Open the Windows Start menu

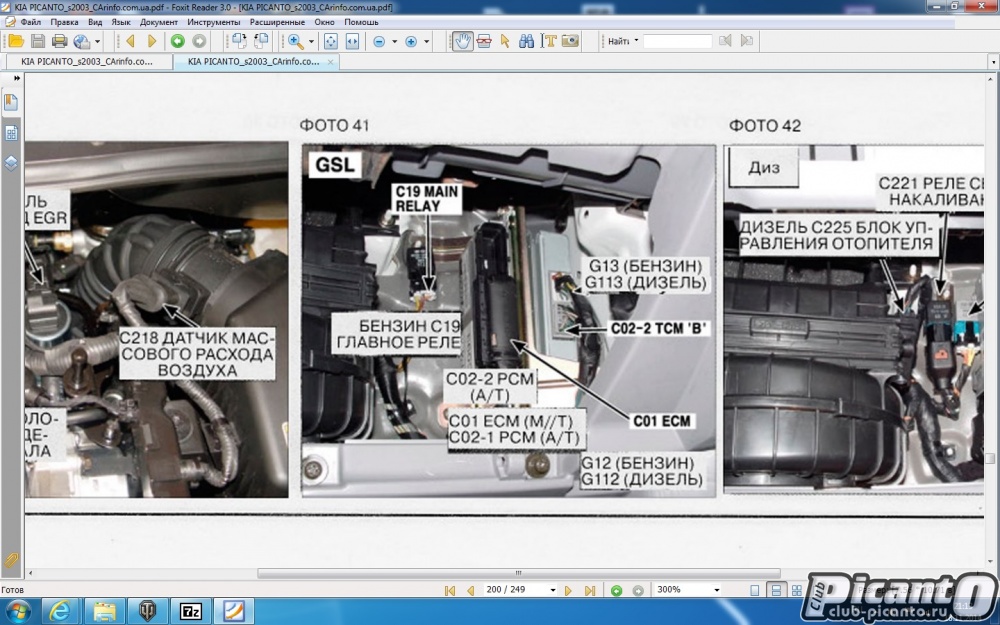(17, 612)
